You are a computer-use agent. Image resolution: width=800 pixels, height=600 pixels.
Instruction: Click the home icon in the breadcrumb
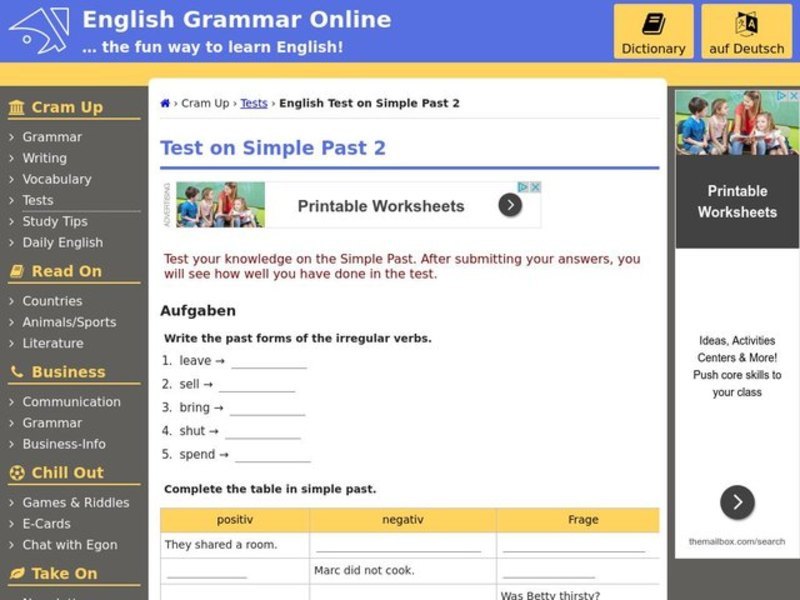point(165,102)
